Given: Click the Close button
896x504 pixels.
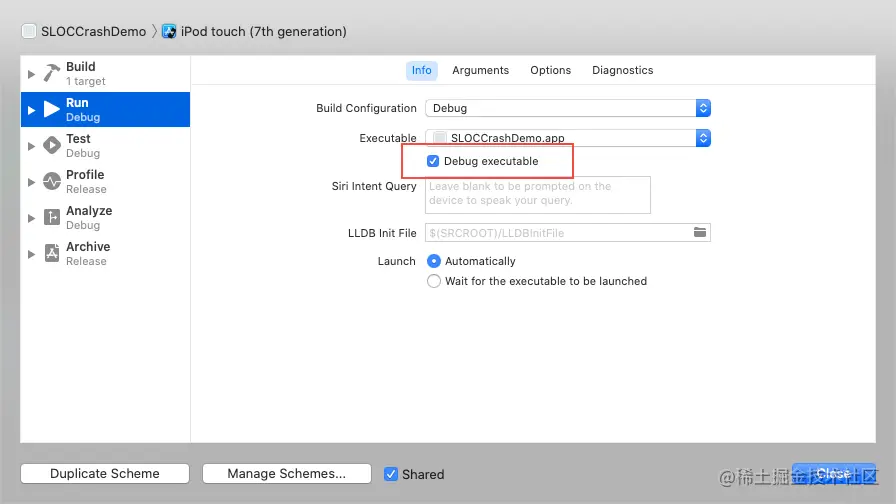Looking at the screenshot, I should [834, 473].
